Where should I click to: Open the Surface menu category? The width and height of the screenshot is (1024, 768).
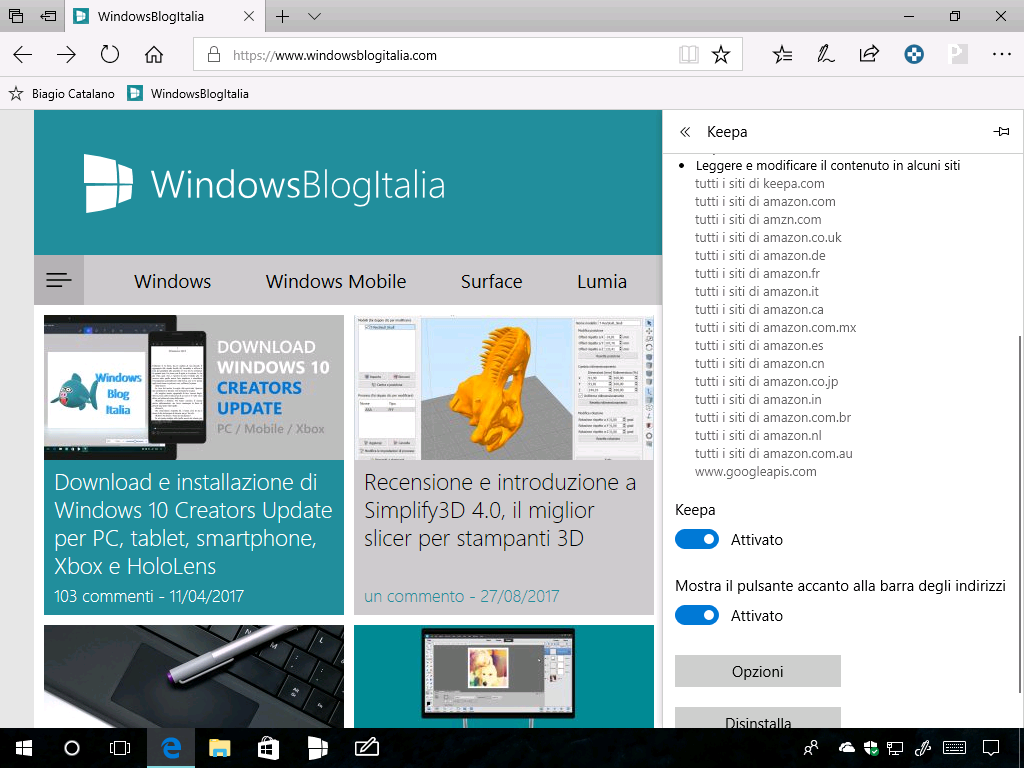491,281
